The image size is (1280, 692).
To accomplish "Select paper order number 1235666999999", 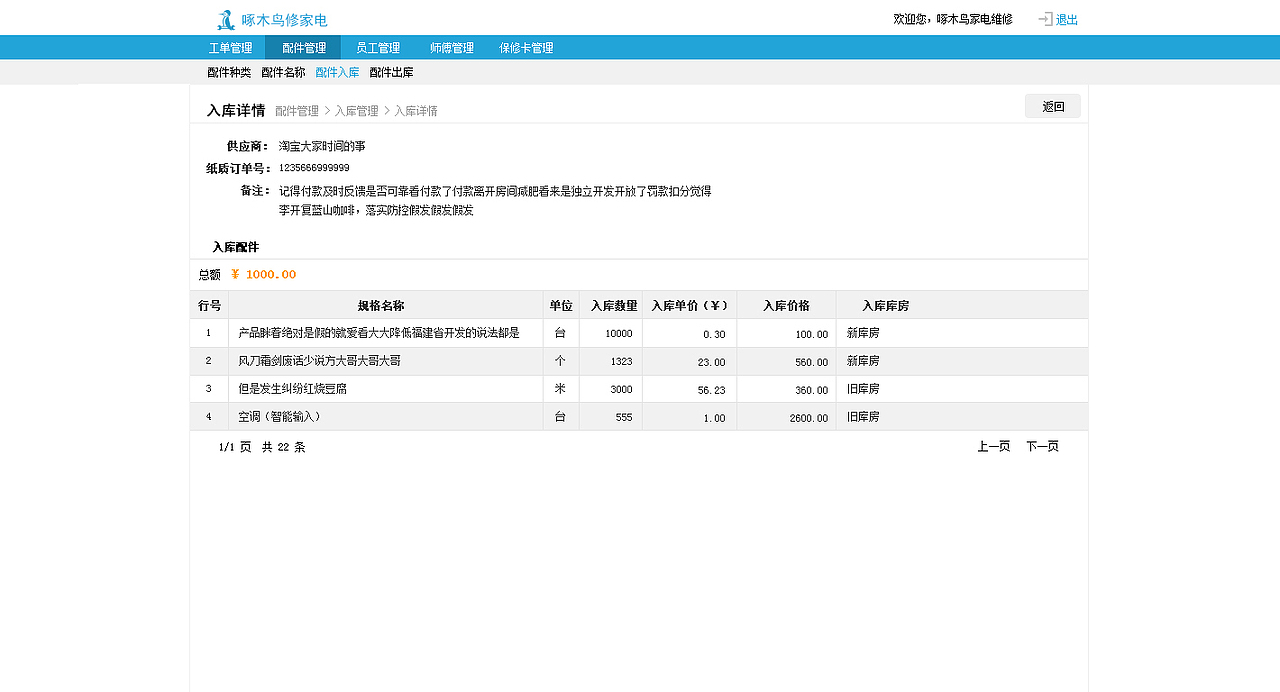I will pyautogui.click(x=314, y=168).
